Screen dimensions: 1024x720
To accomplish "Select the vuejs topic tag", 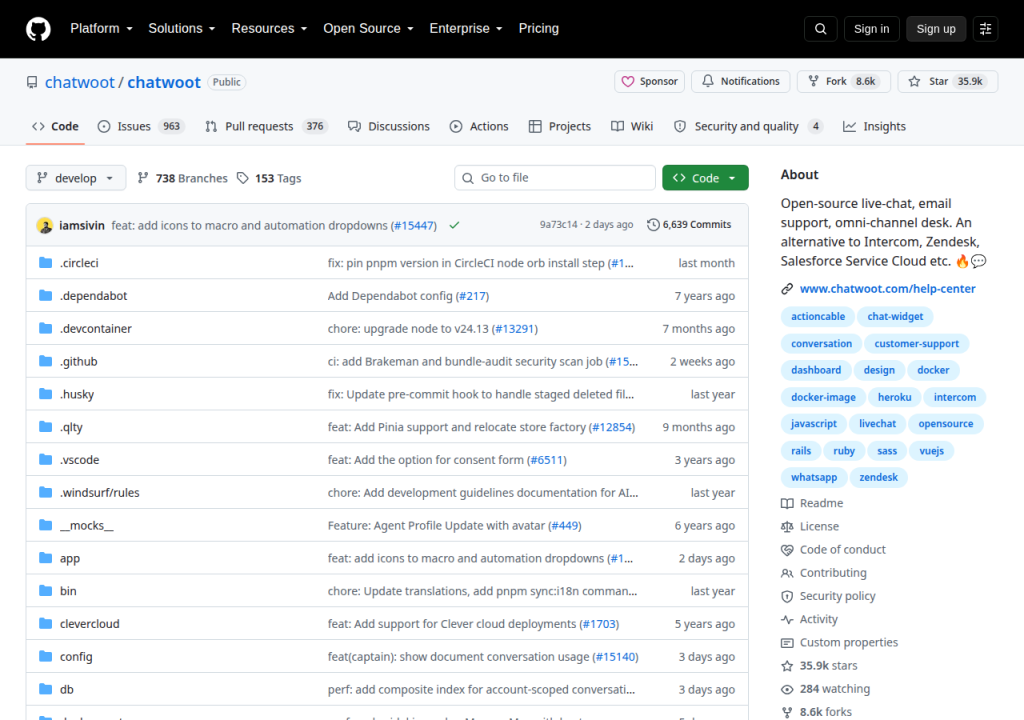I will point(931,451).
